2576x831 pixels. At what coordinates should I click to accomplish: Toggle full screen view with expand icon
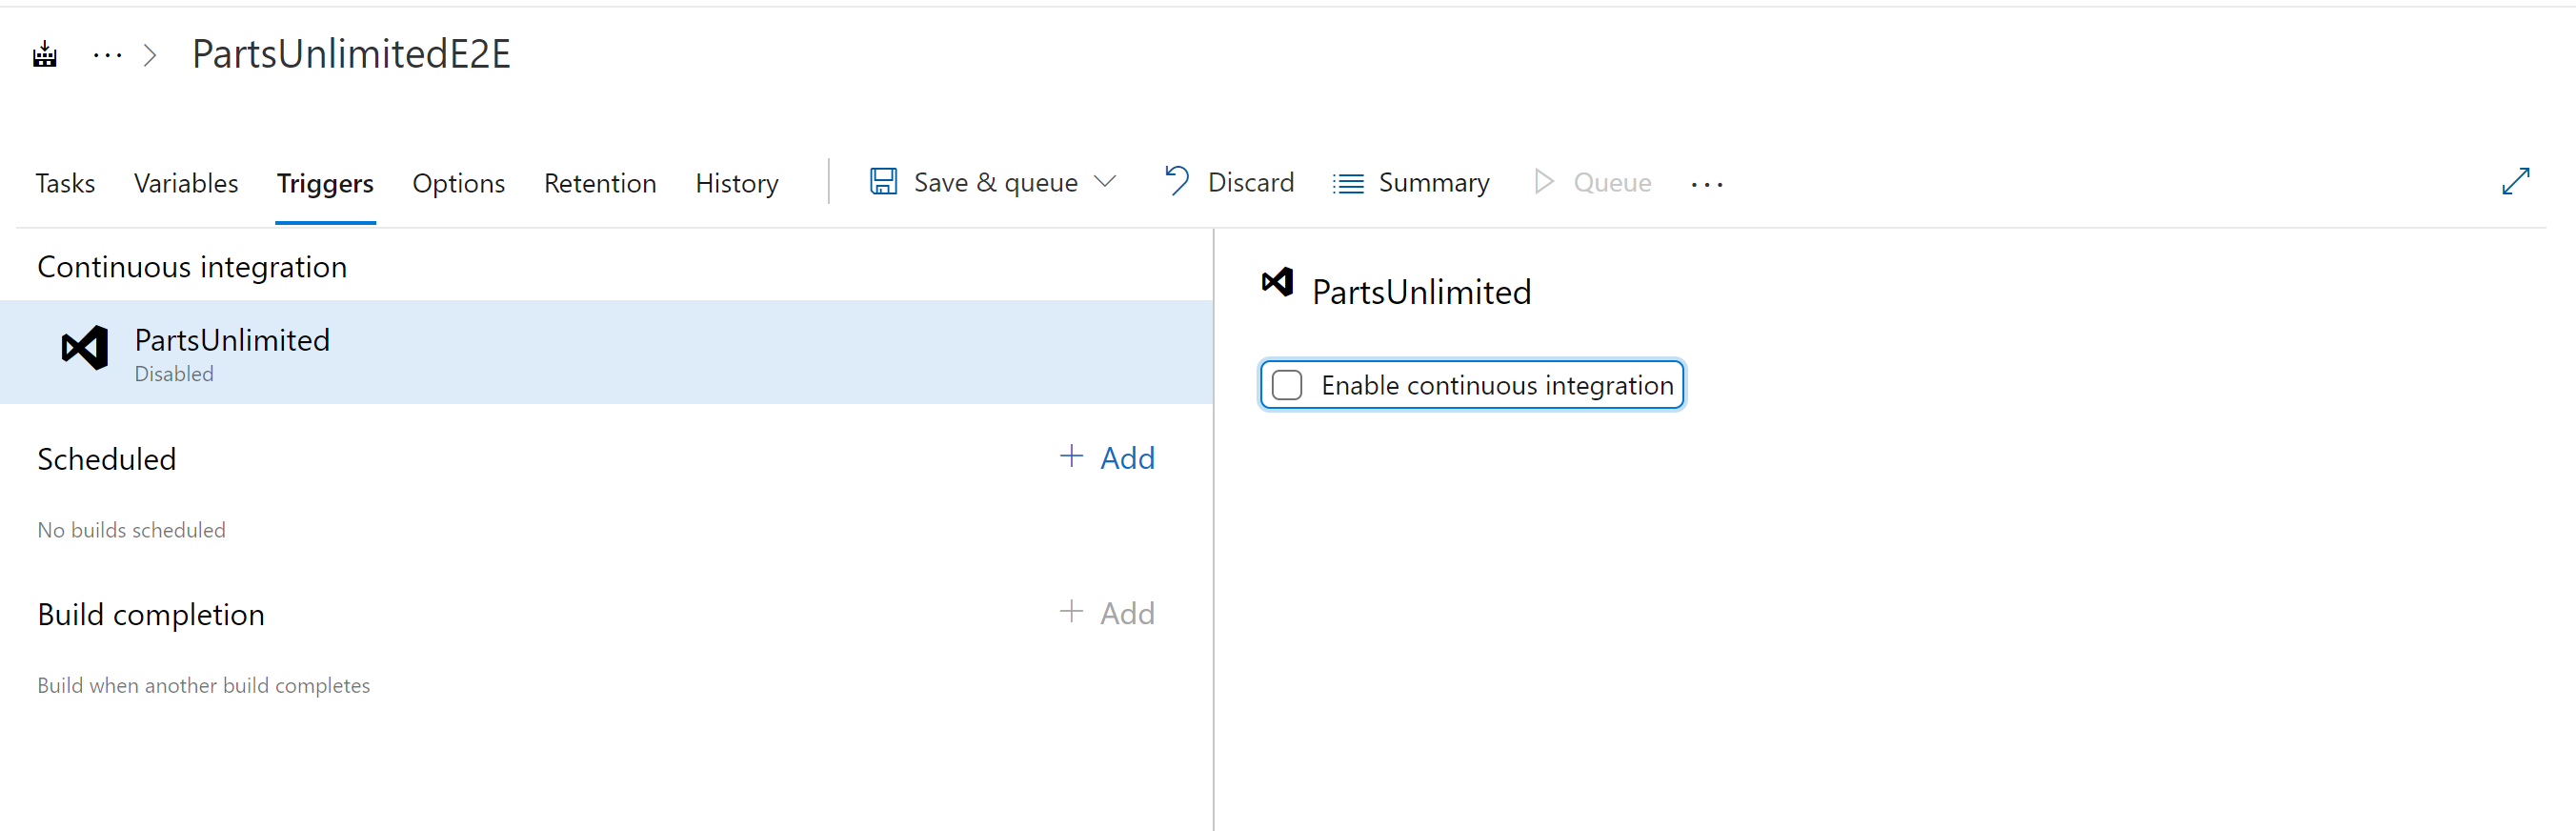point(2515,182)
